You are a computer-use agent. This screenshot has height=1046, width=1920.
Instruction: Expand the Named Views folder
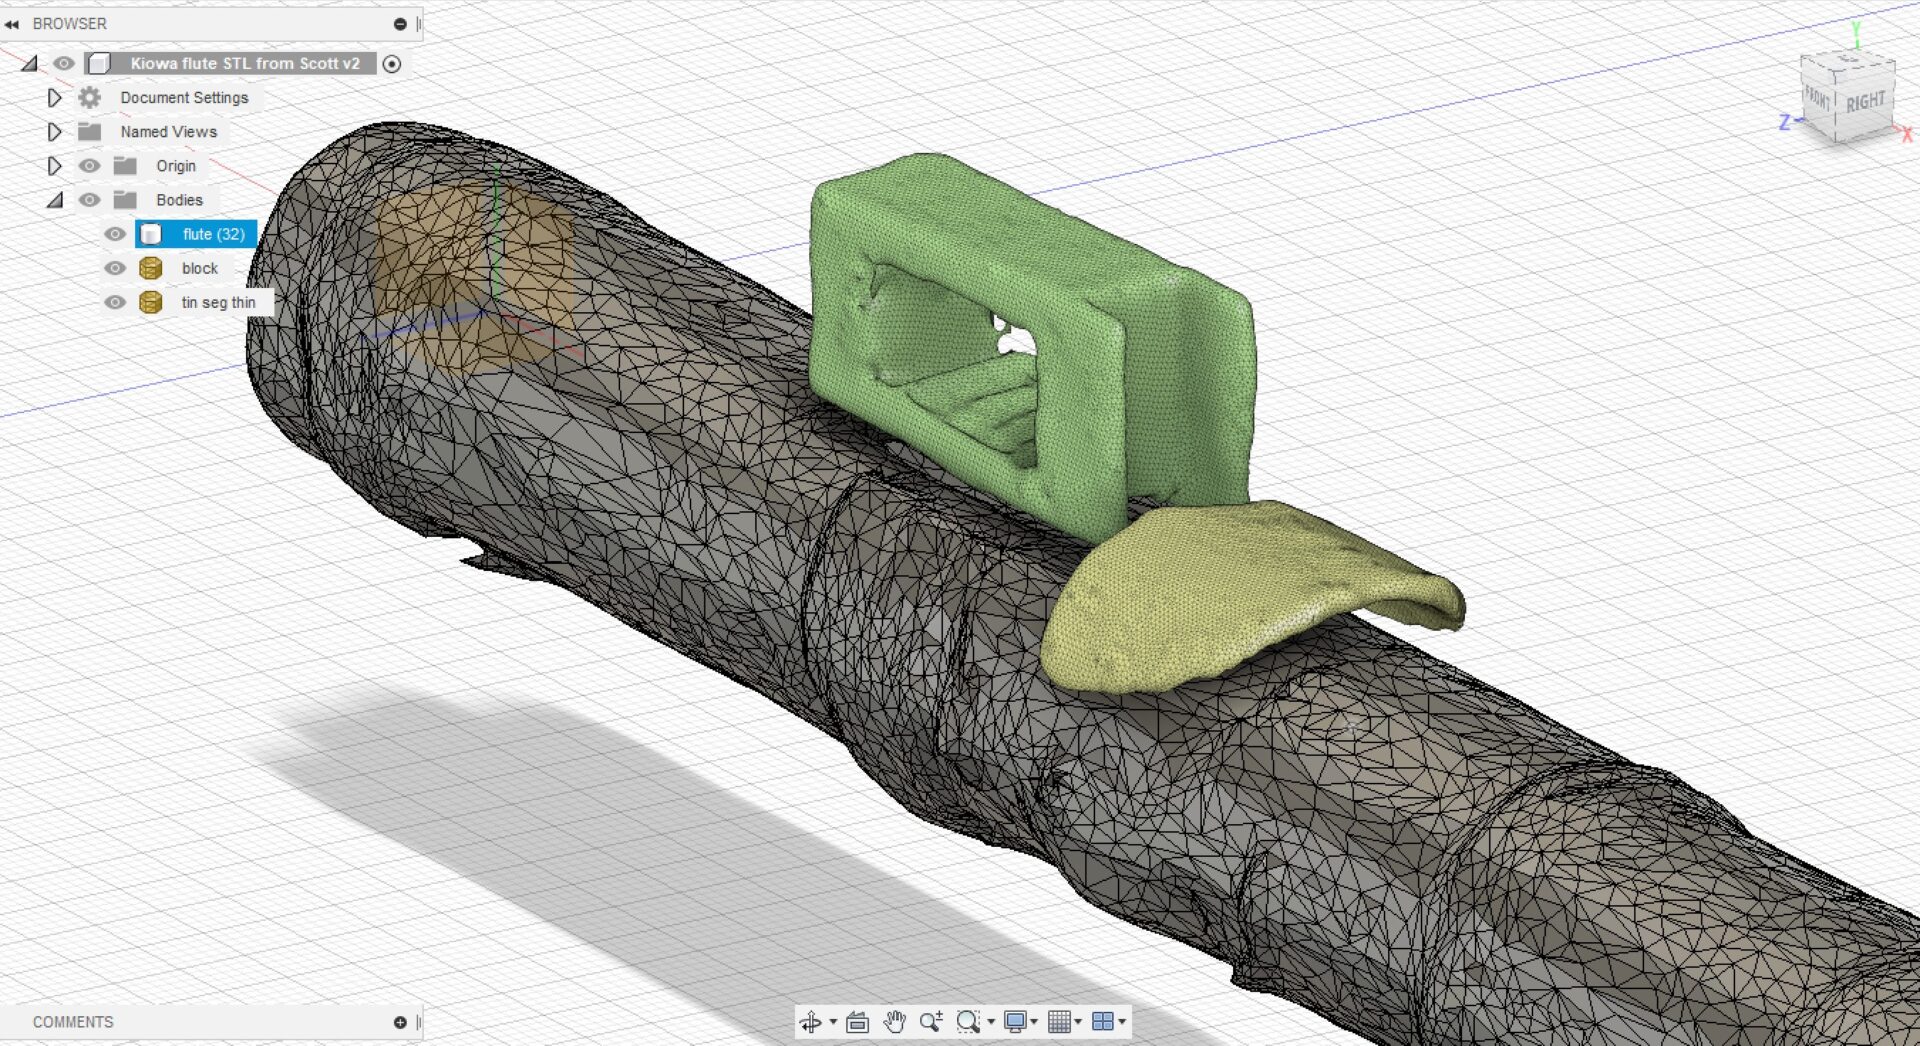pyautogui.click(x=54, y=131)
